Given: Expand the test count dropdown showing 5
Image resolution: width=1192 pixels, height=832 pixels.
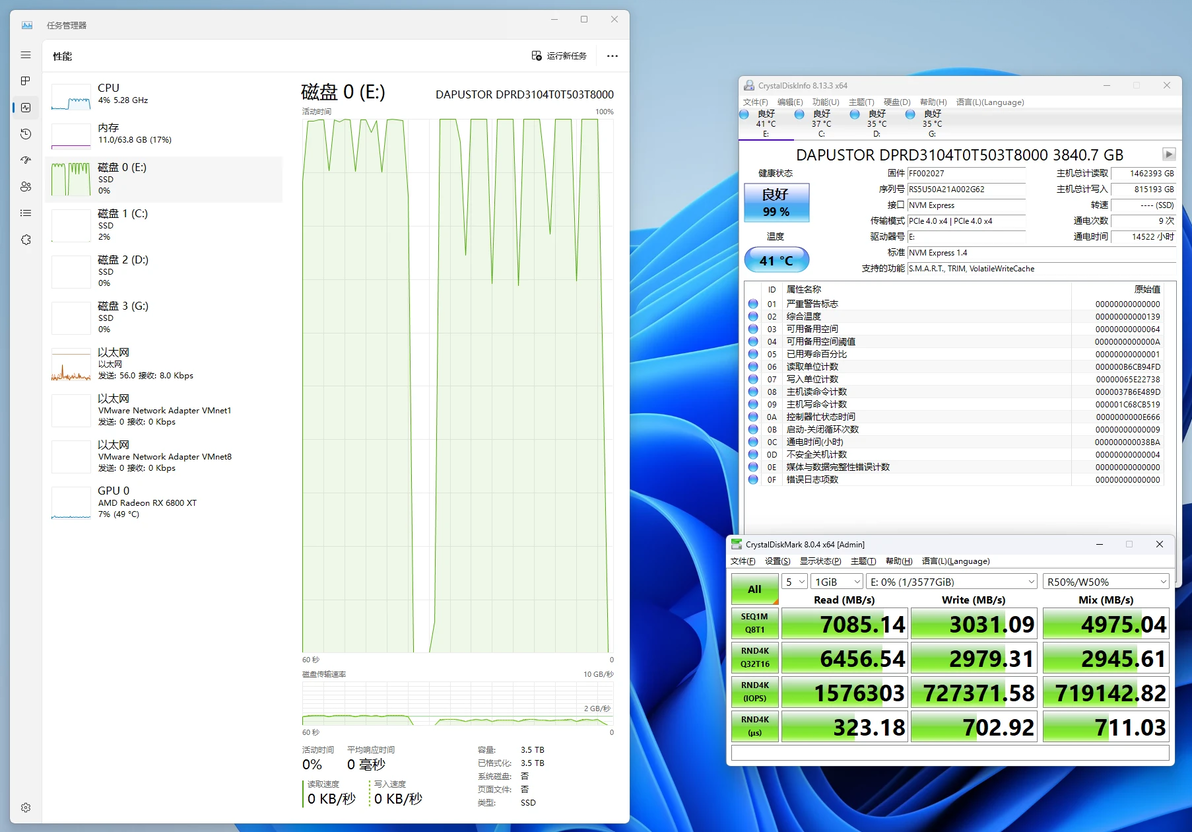Looking at the screenshot, I should (x=794, y=582).
